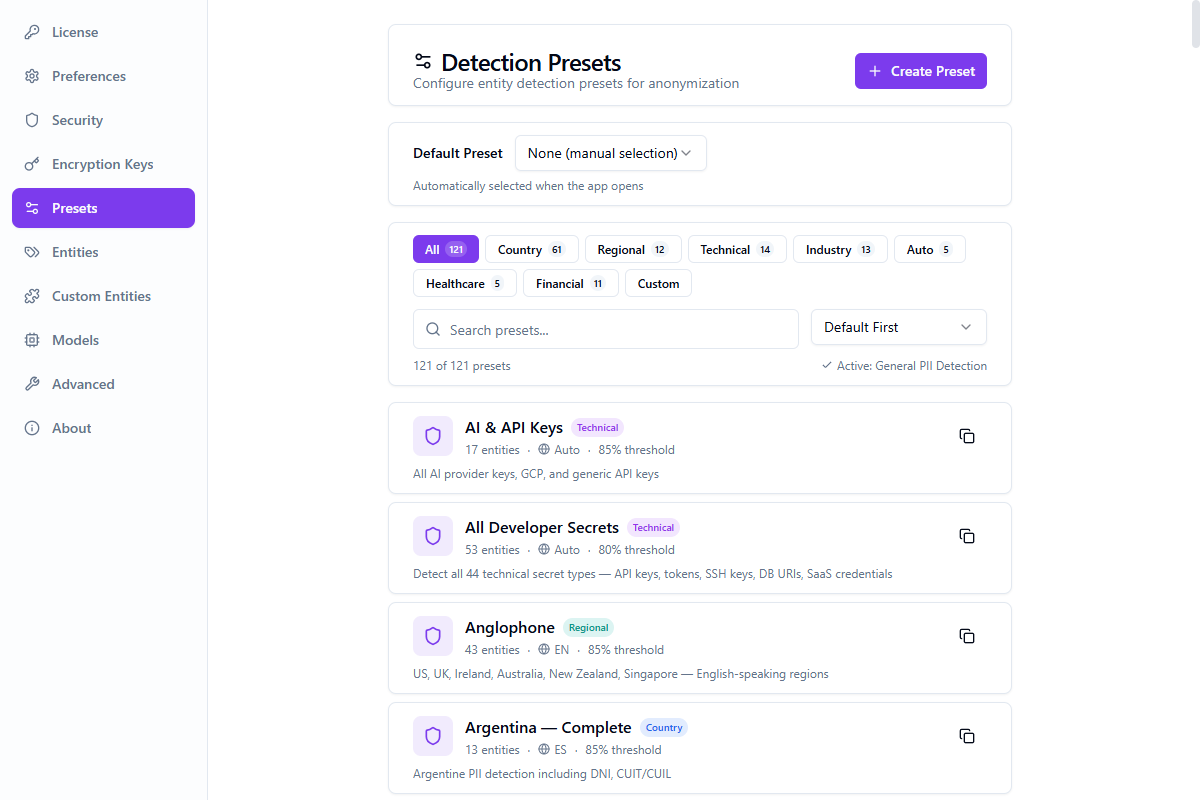Click the Search presets input field
Image resolution: width=1200 pixels, height=800 pixels.
pyautogui.click(x=605, y=329)
